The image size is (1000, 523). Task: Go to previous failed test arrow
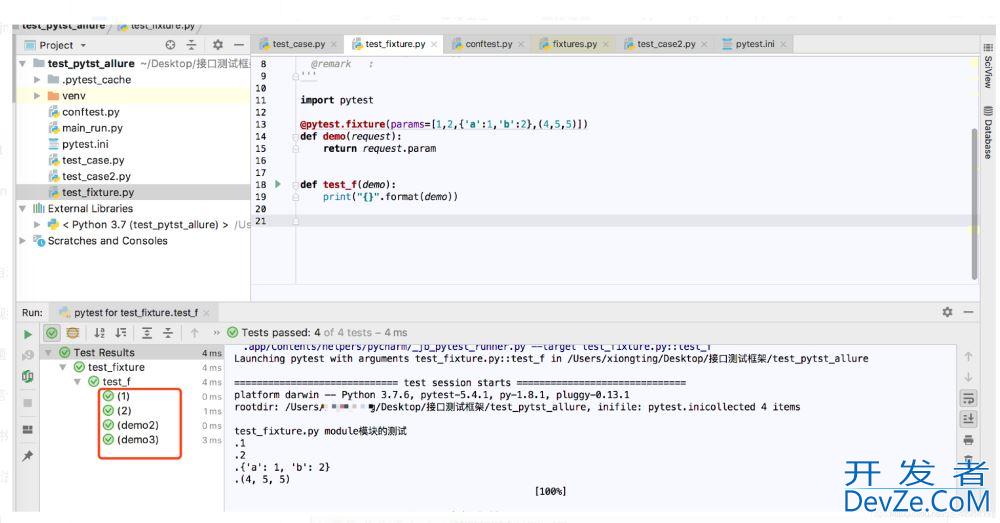(x=195, y=332)
